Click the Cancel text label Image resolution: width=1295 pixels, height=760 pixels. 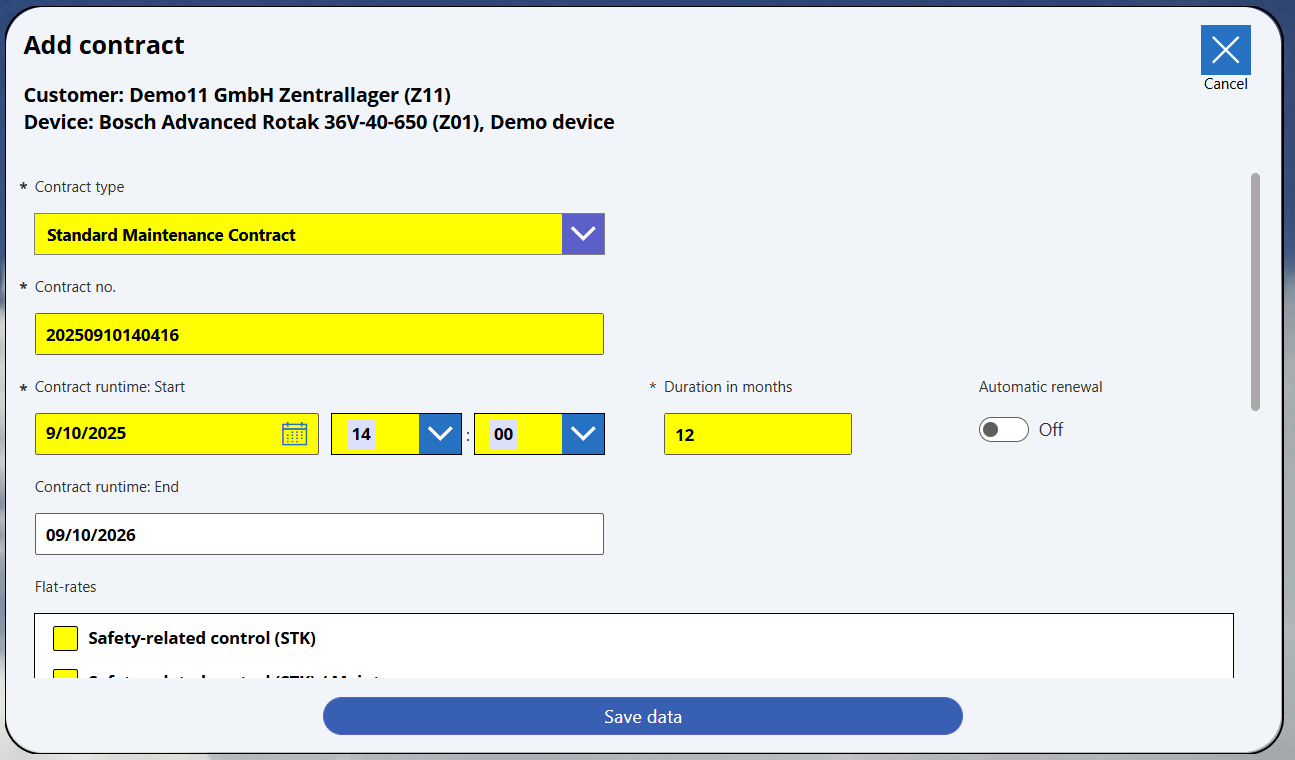[x=1225, y=84]
